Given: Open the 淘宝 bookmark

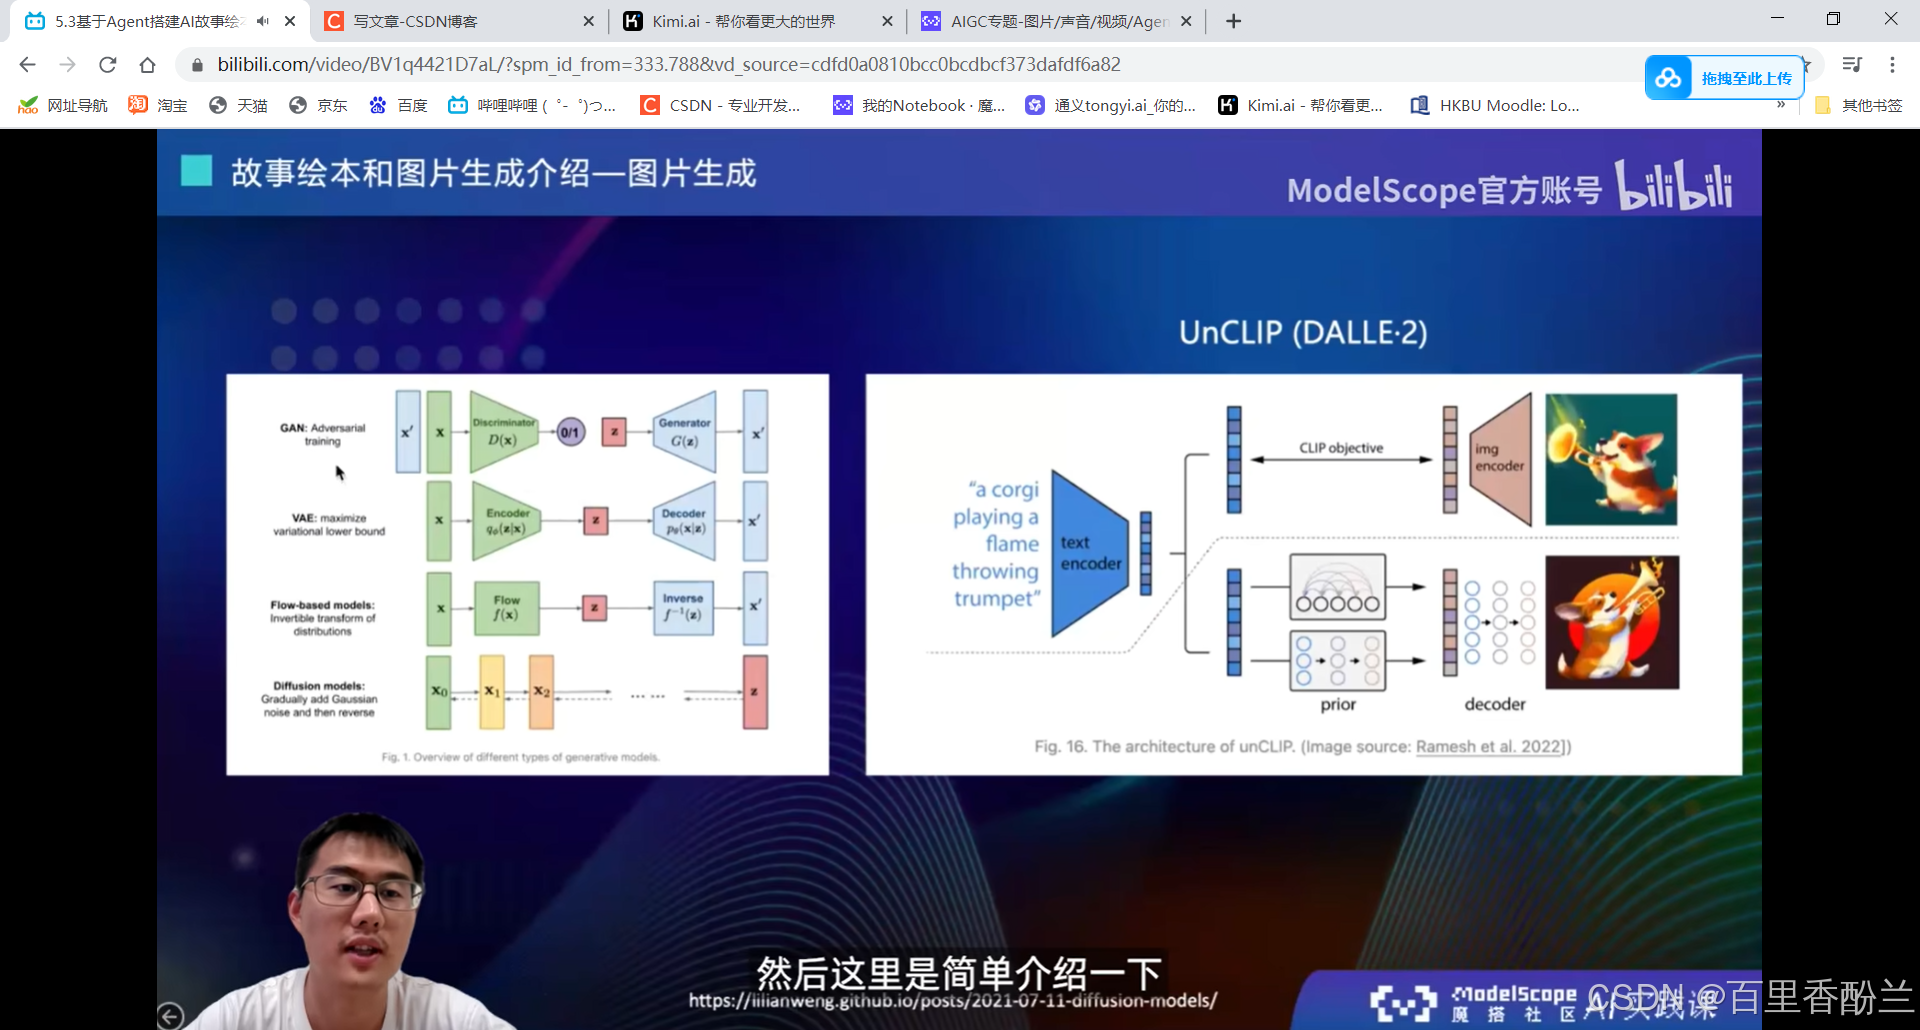Looking at the screenshot, I should pyautogui.click(x=158, y=105).
